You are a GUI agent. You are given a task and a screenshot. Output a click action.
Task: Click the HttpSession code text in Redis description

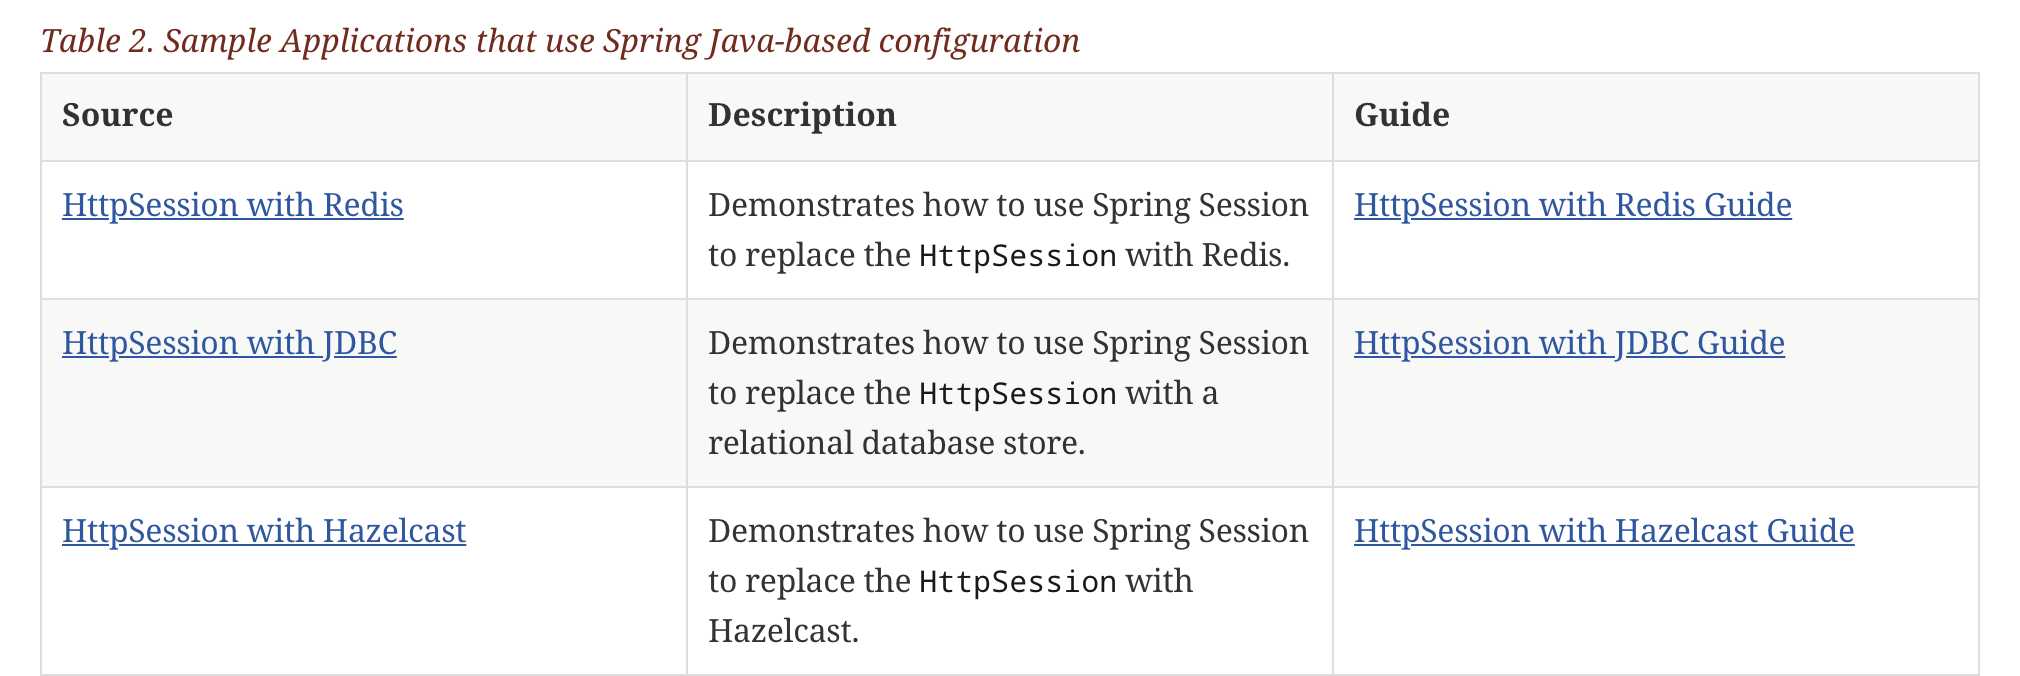1017,256
